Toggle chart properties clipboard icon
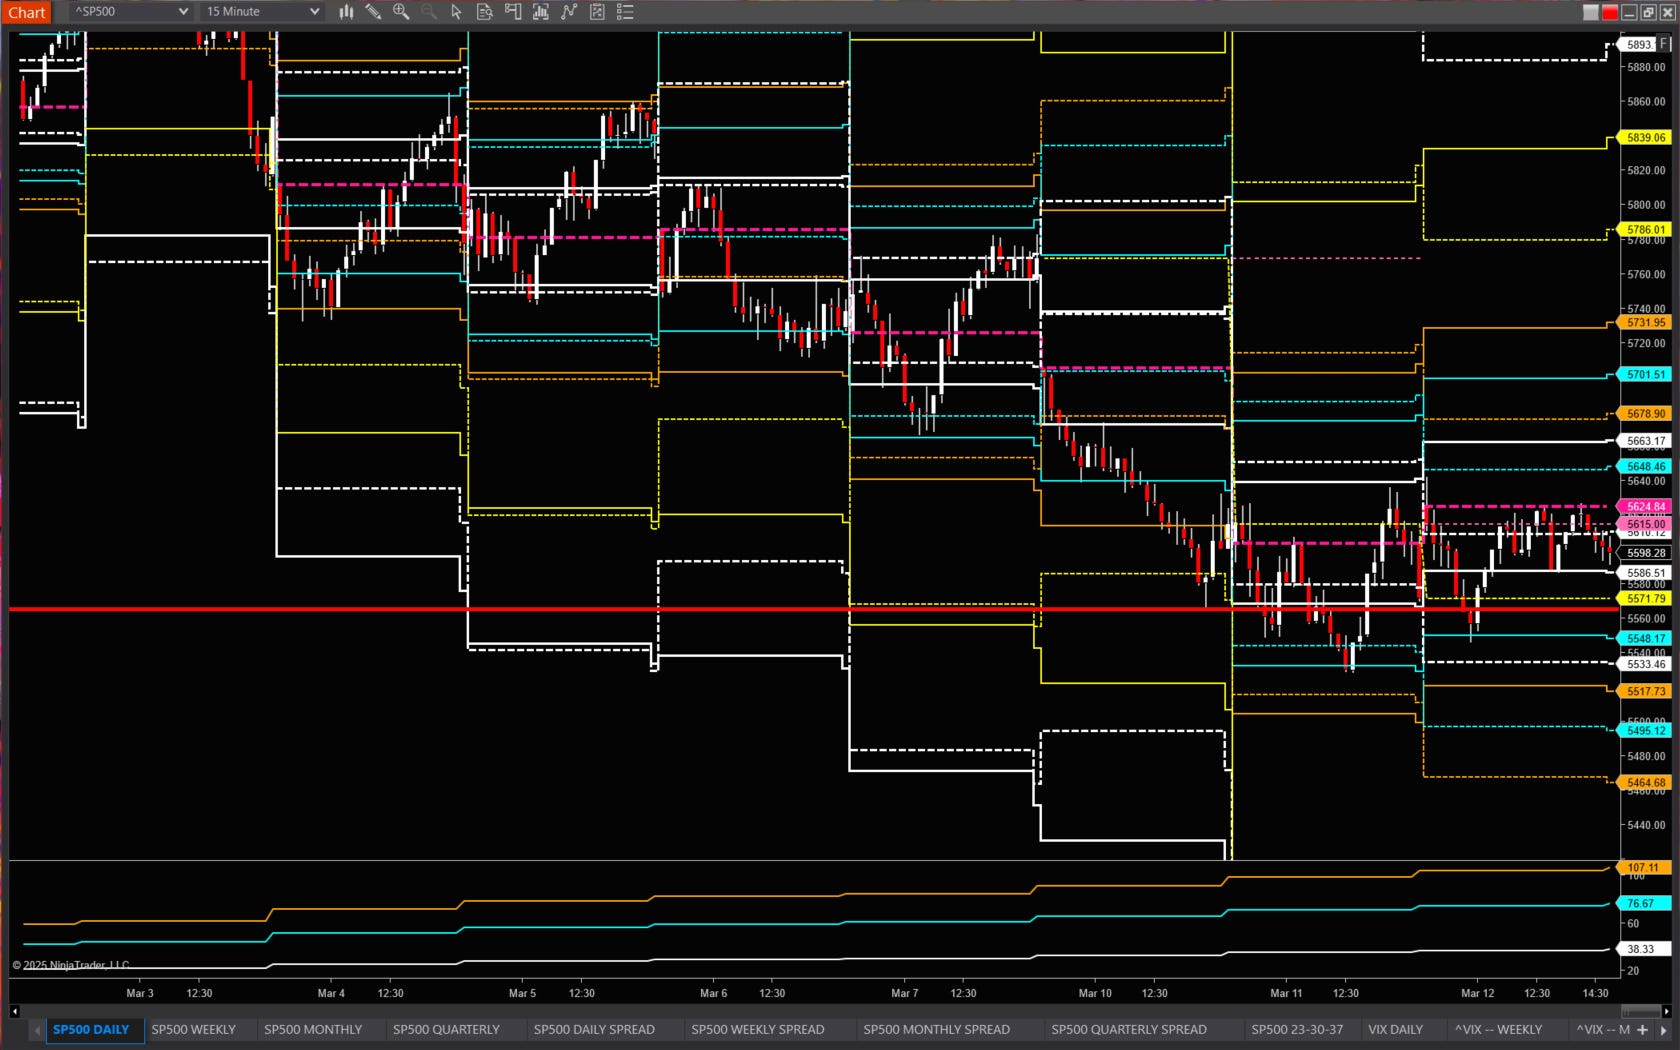 [x=597, y=11]
